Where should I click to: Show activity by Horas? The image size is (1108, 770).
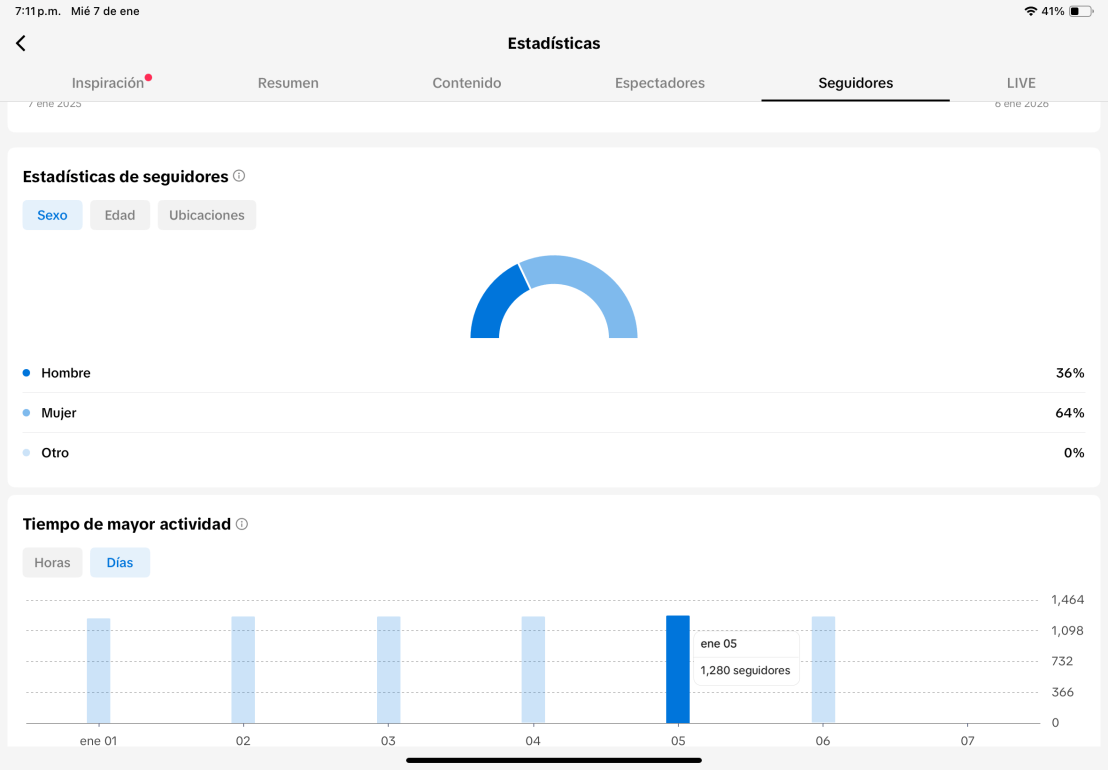tap(52, 562)
